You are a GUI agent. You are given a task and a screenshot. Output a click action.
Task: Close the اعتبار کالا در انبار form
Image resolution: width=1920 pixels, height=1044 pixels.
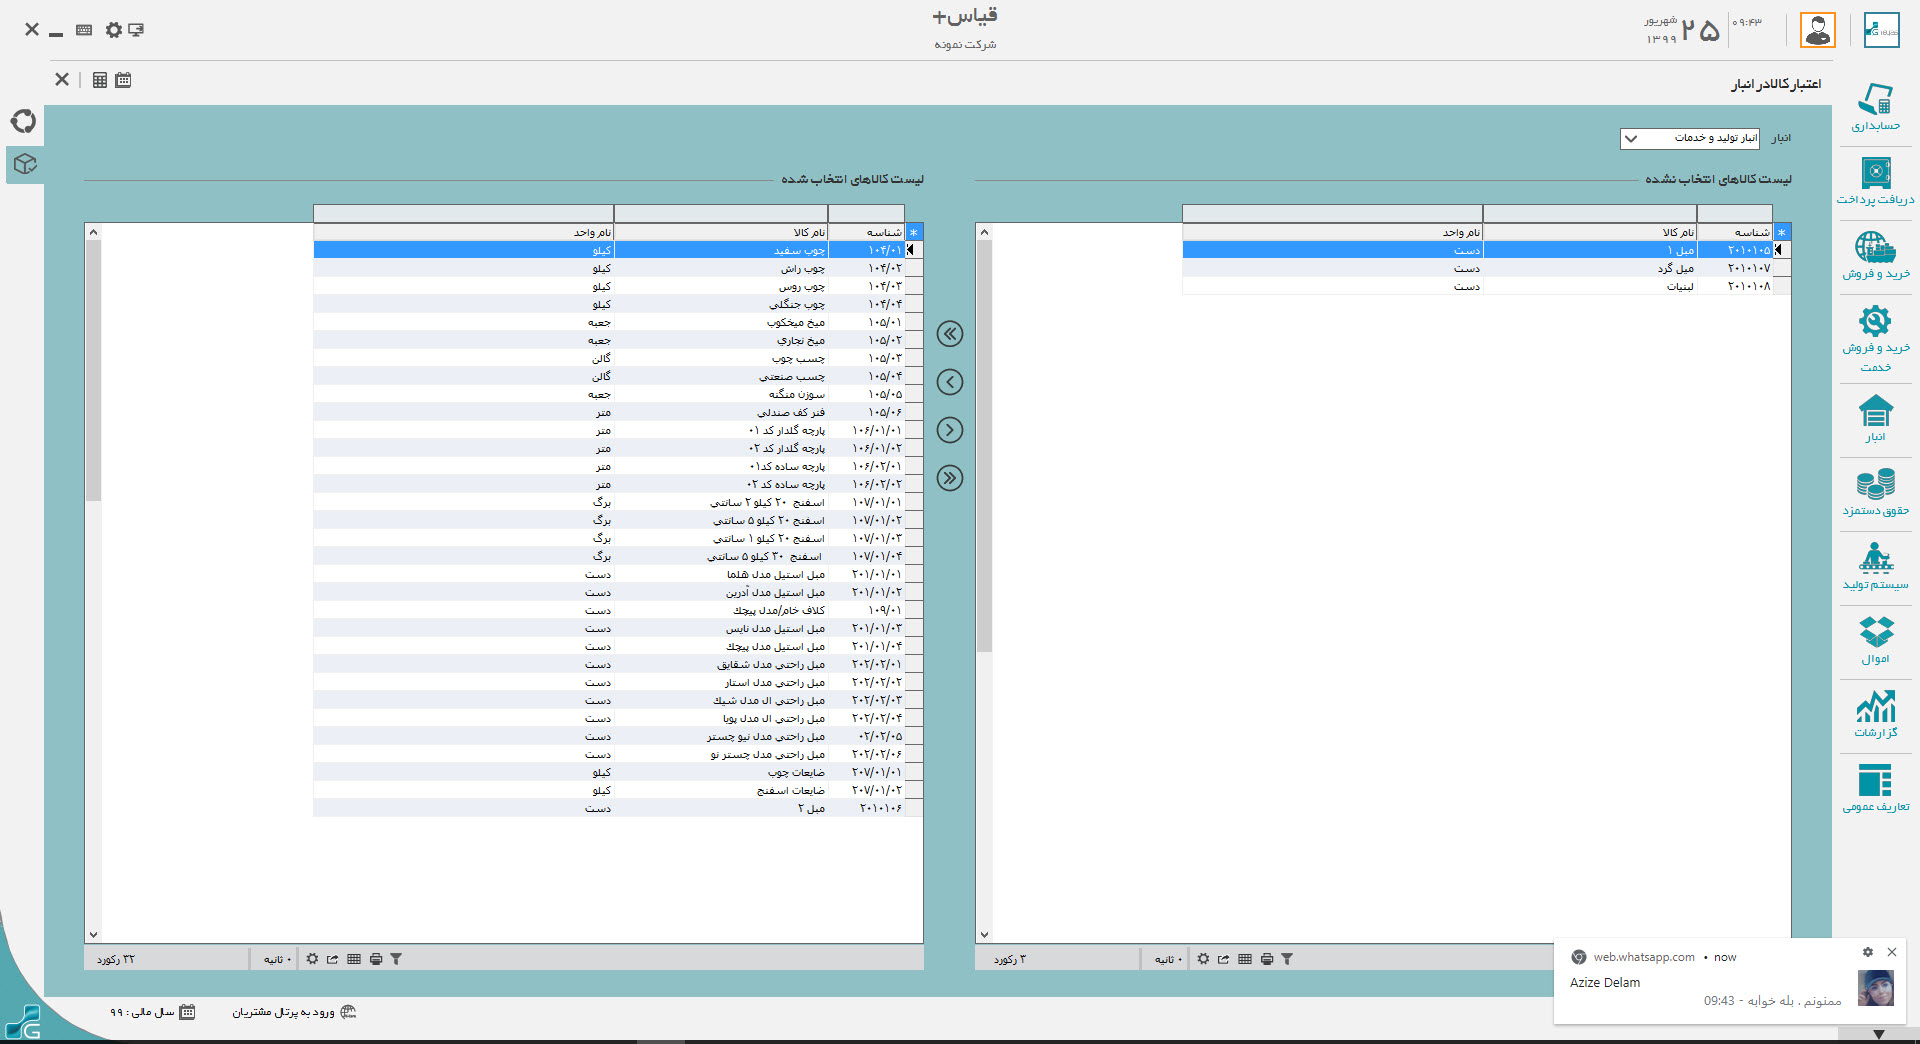(x=62, y=80)
